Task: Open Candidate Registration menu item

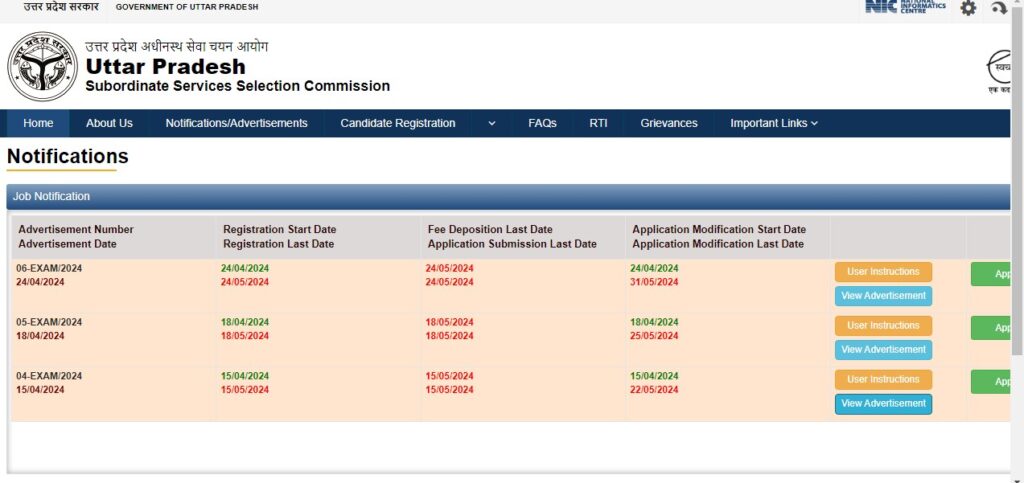Action: [398, 123]
